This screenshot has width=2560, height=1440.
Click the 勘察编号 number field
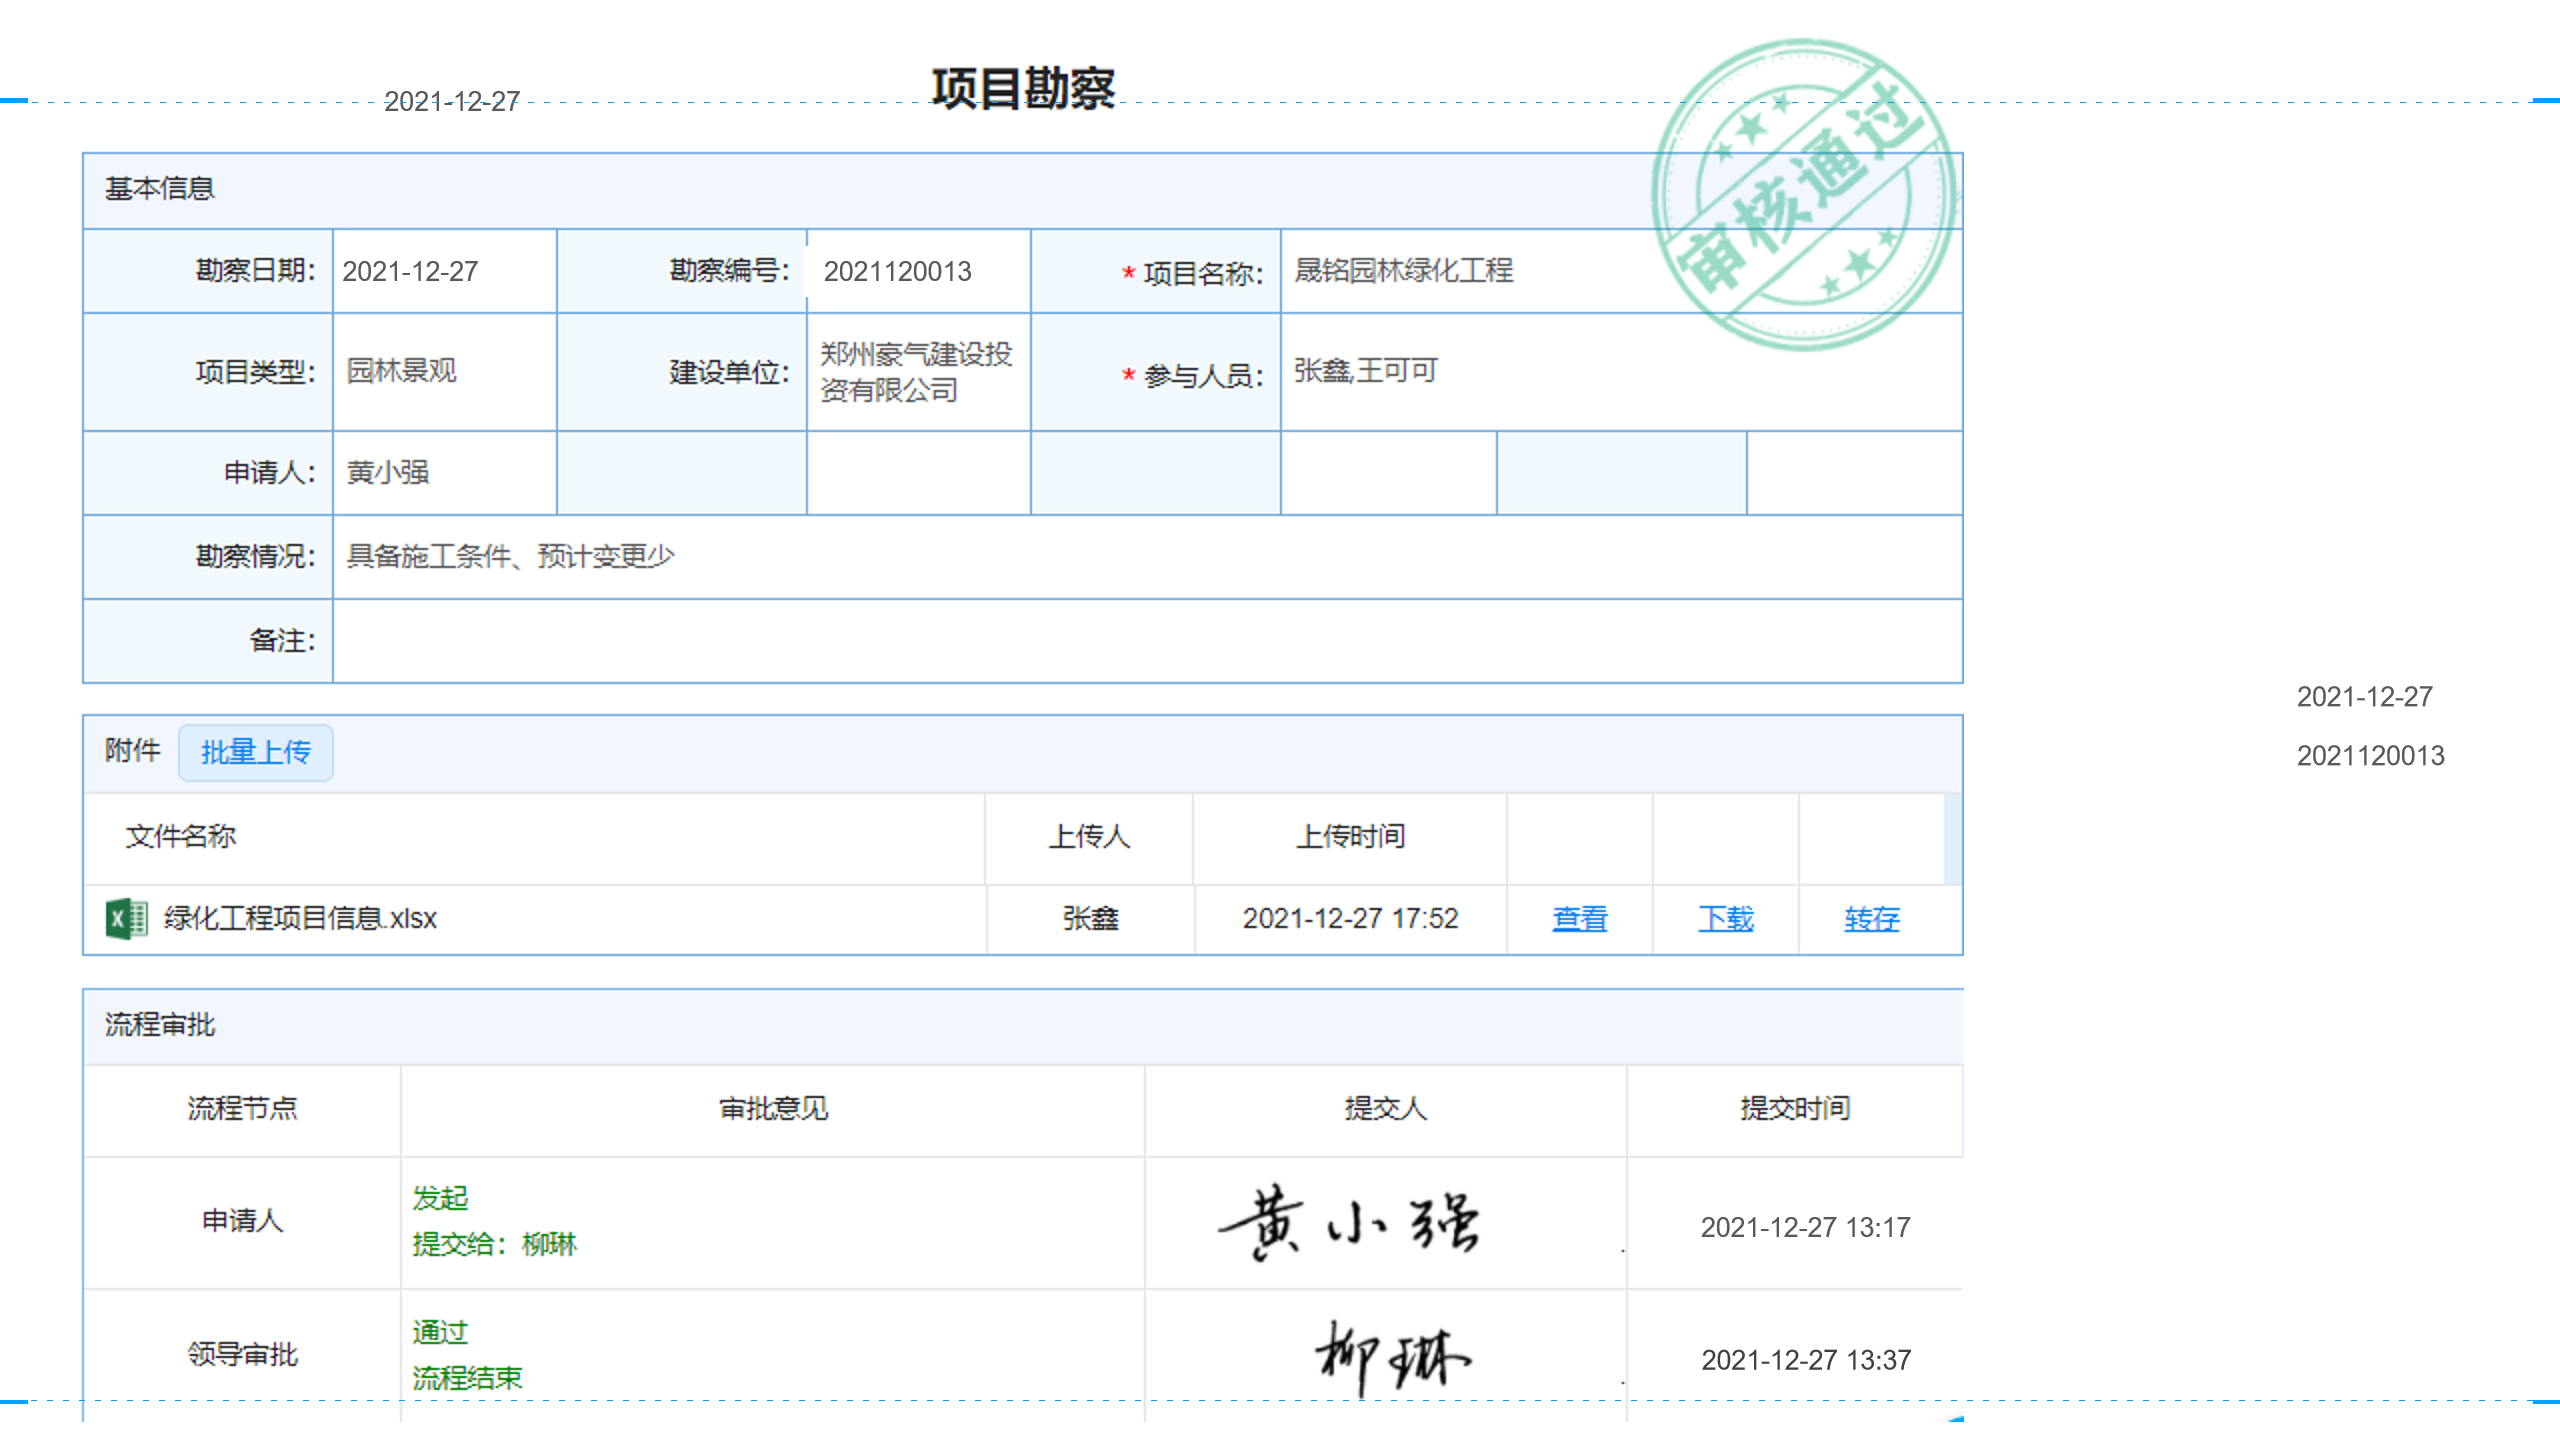pos(917,271)
